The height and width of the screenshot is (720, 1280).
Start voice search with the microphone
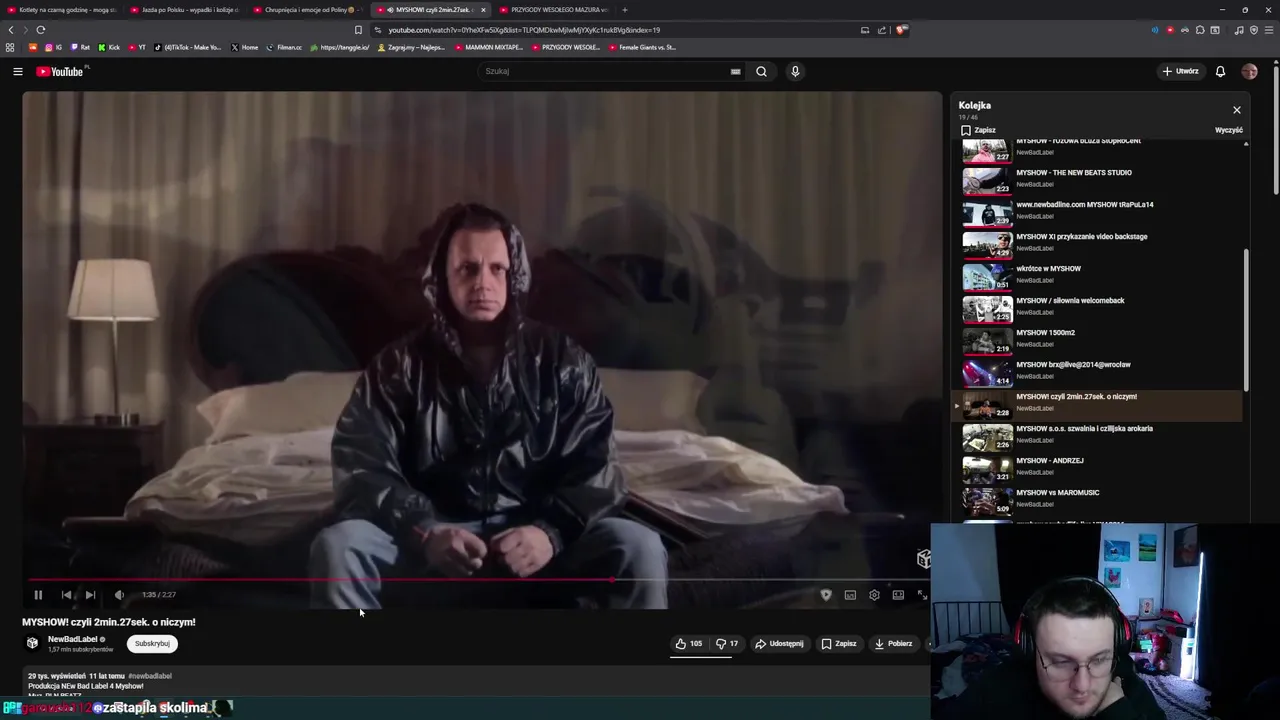[x=795, y=71]
